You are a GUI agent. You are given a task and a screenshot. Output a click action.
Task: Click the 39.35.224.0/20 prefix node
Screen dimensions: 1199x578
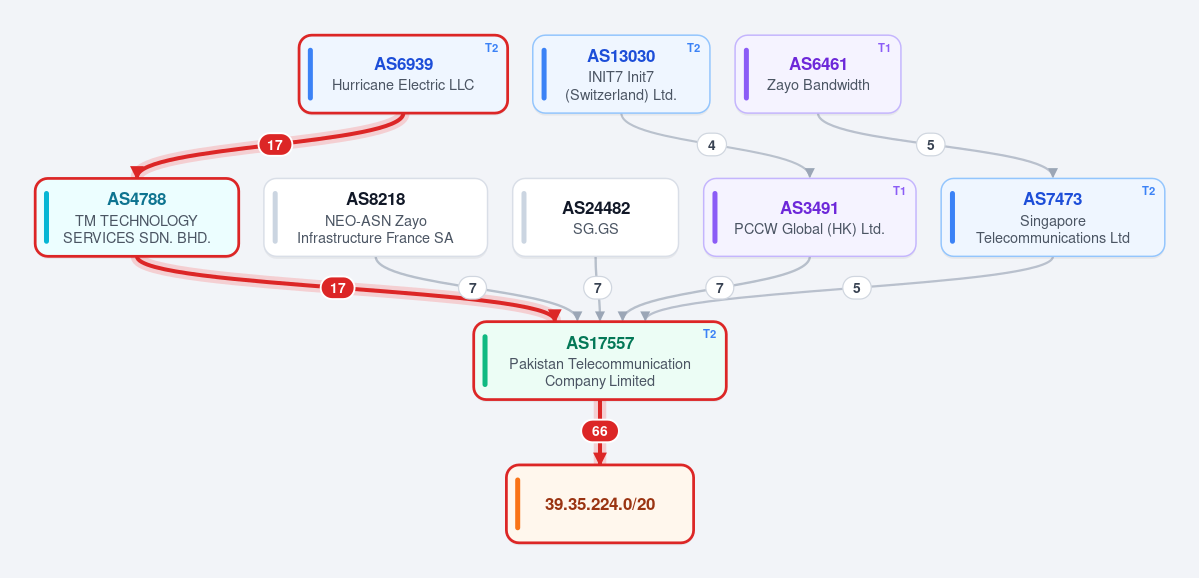(600, 504)
